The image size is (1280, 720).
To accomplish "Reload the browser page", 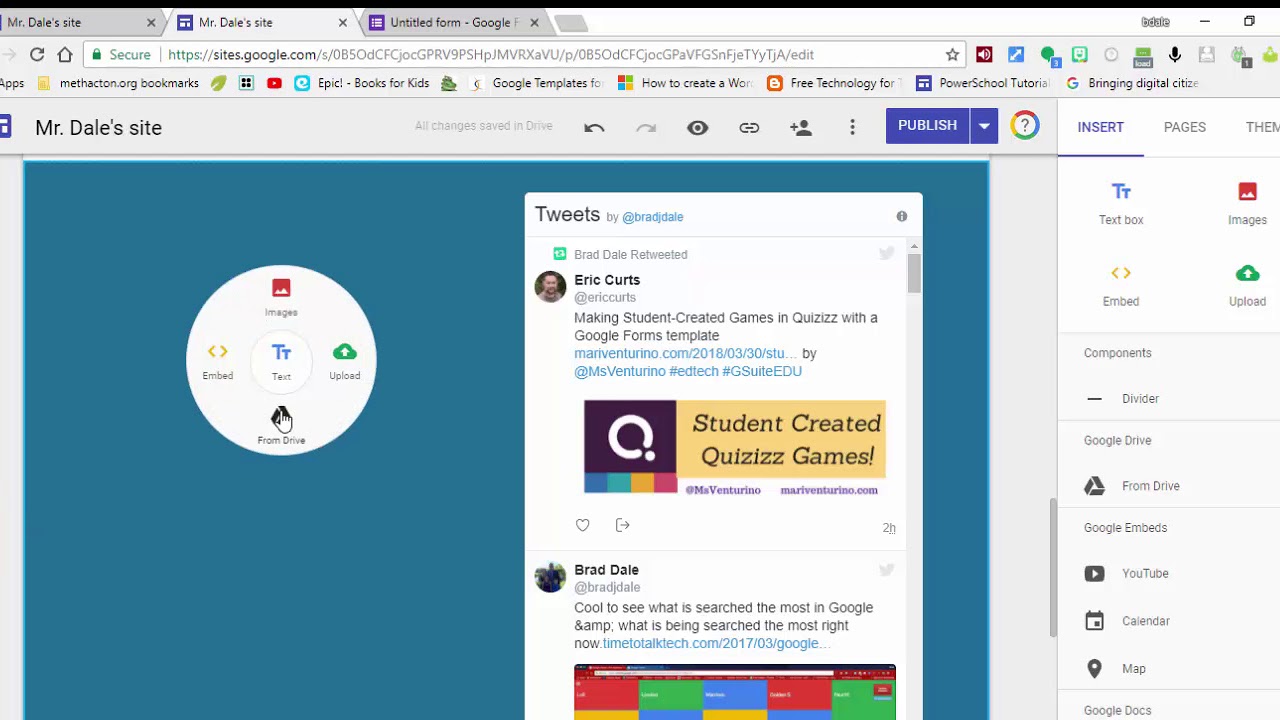I will [37, 54].
